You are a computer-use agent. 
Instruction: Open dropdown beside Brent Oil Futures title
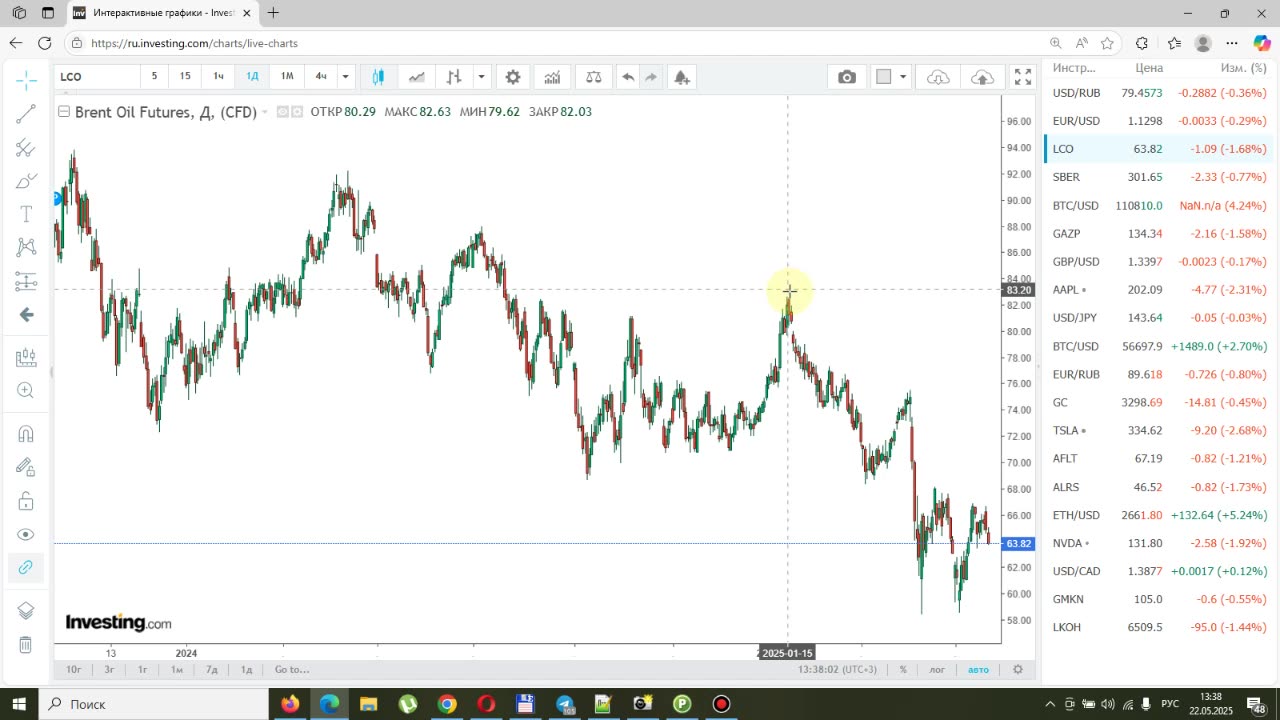coord(265,112)
